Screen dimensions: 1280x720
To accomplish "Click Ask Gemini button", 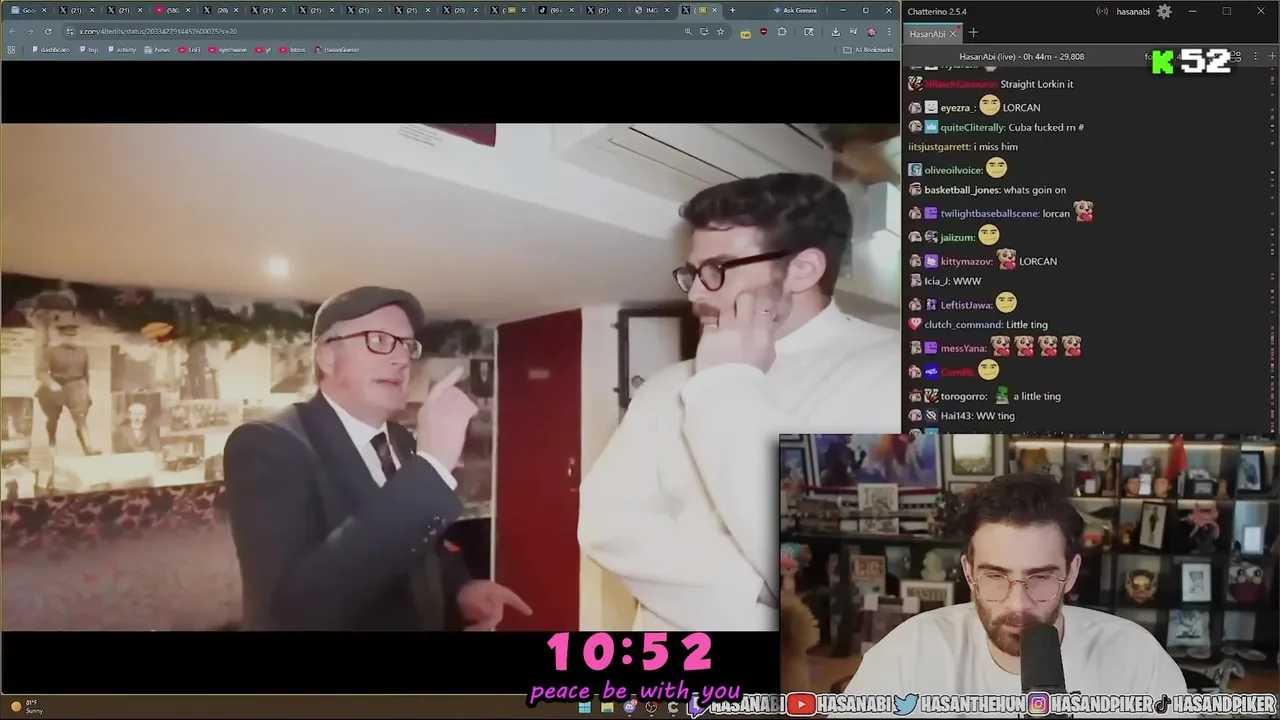I will click(x=794, y=10).
